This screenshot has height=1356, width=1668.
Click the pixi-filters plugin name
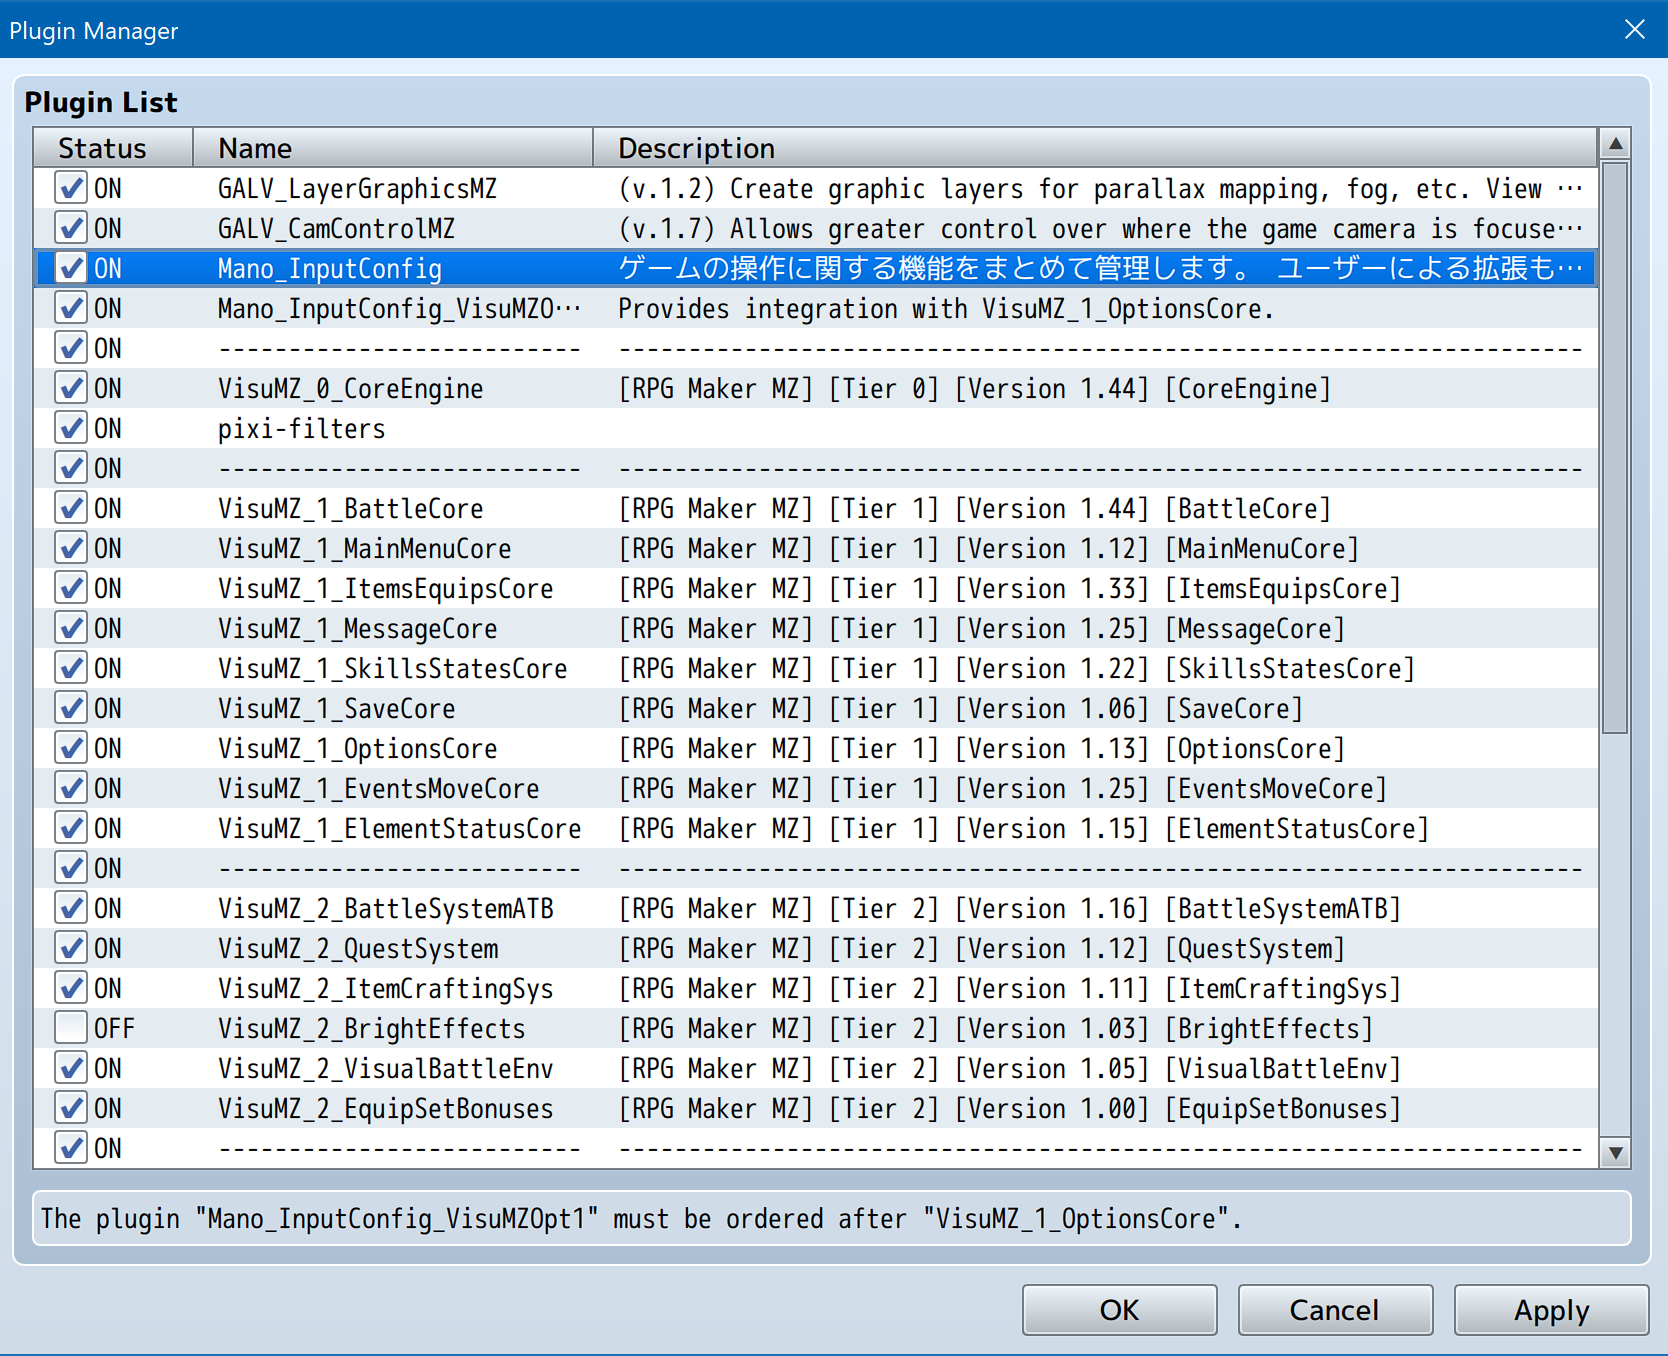click(x=301, y=428)
